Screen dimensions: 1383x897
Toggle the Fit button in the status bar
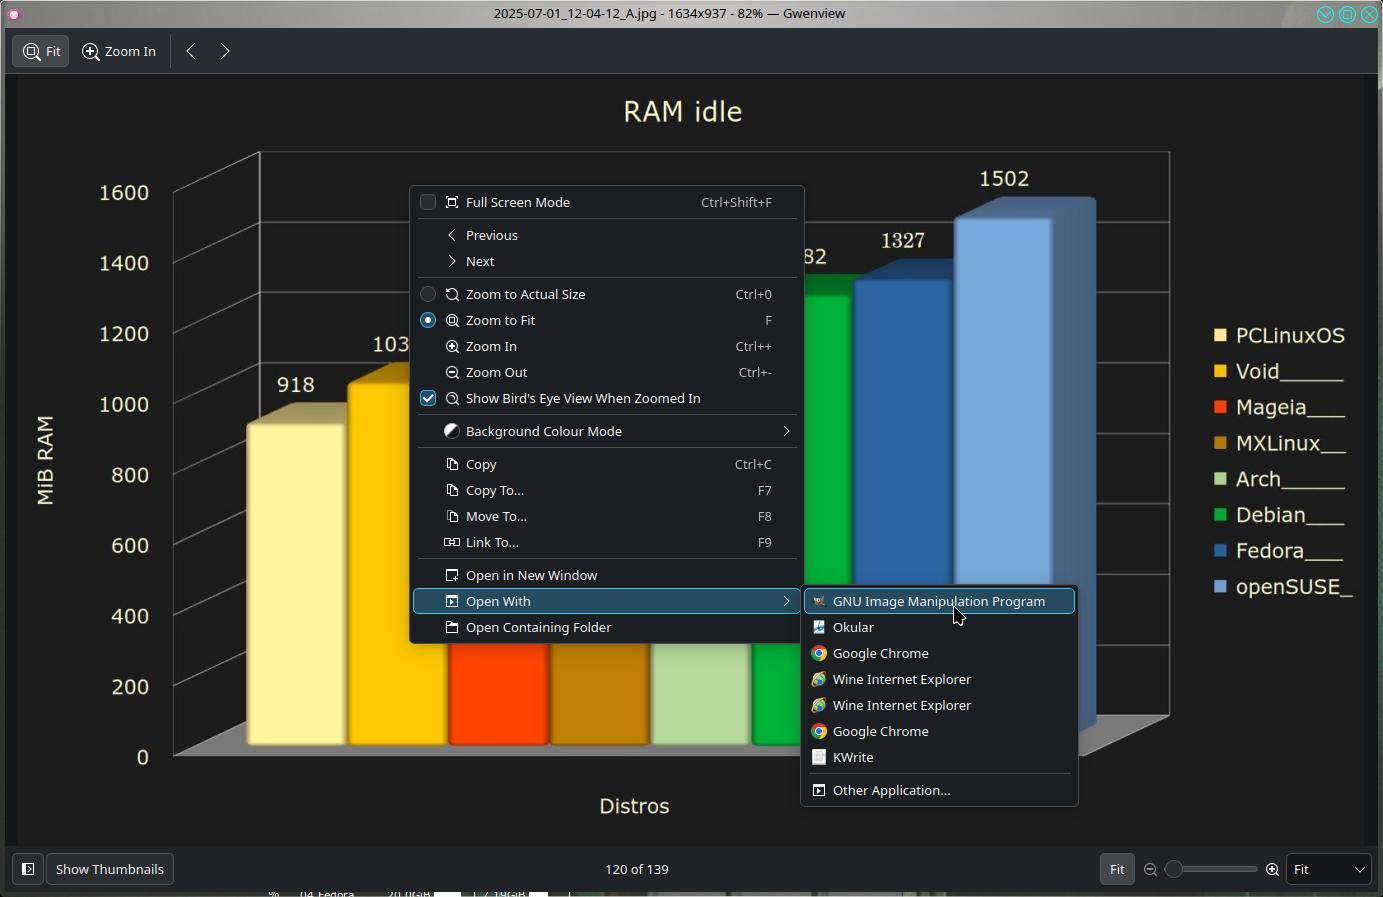tap(1117, 869)
